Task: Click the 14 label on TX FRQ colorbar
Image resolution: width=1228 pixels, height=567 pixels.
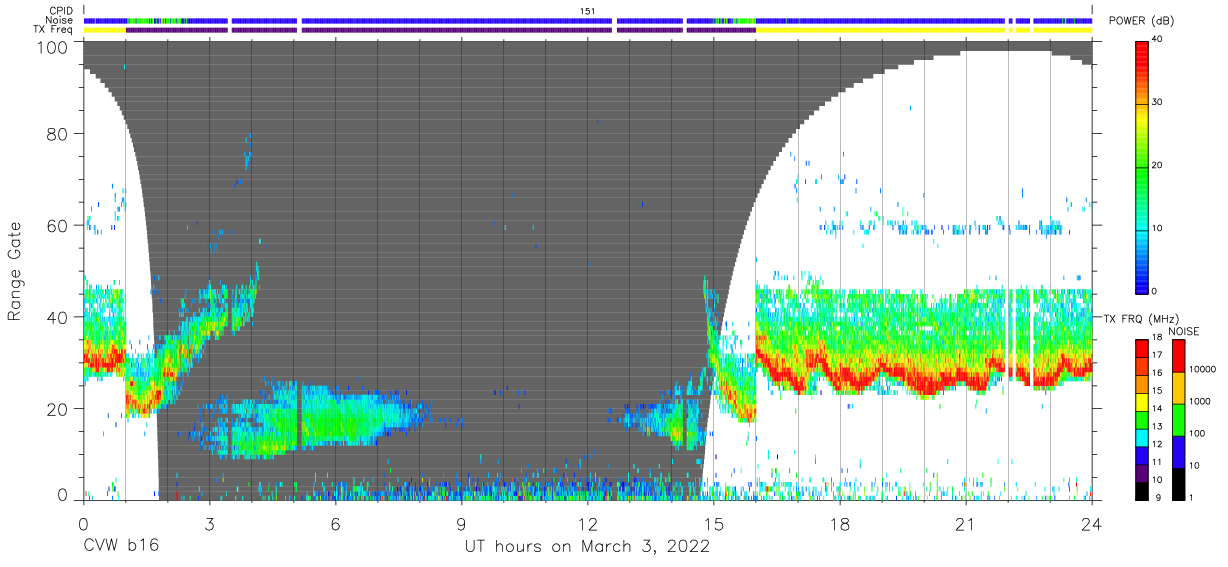Action: pyautogui.click(x=1156, y=408)
